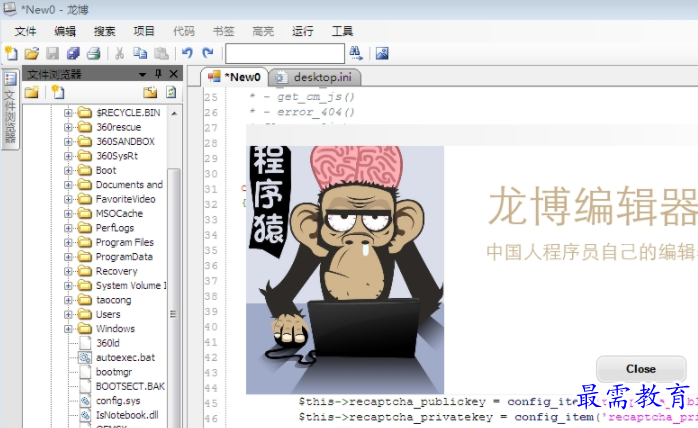The height and width of the screenshot is (428, 698).
Task: Click the binoculars Find icon
Action: coord(356,53)
